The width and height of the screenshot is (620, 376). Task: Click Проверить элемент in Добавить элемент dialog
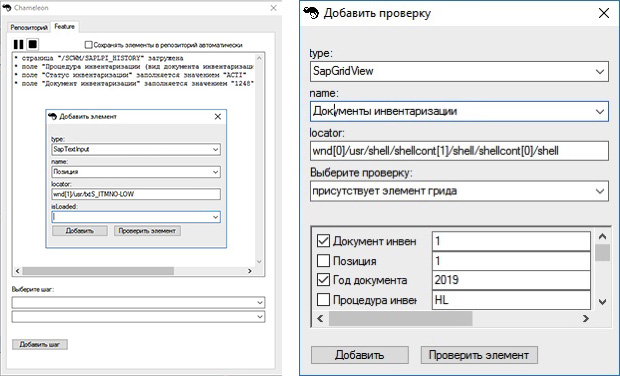(x=147, y=231)
